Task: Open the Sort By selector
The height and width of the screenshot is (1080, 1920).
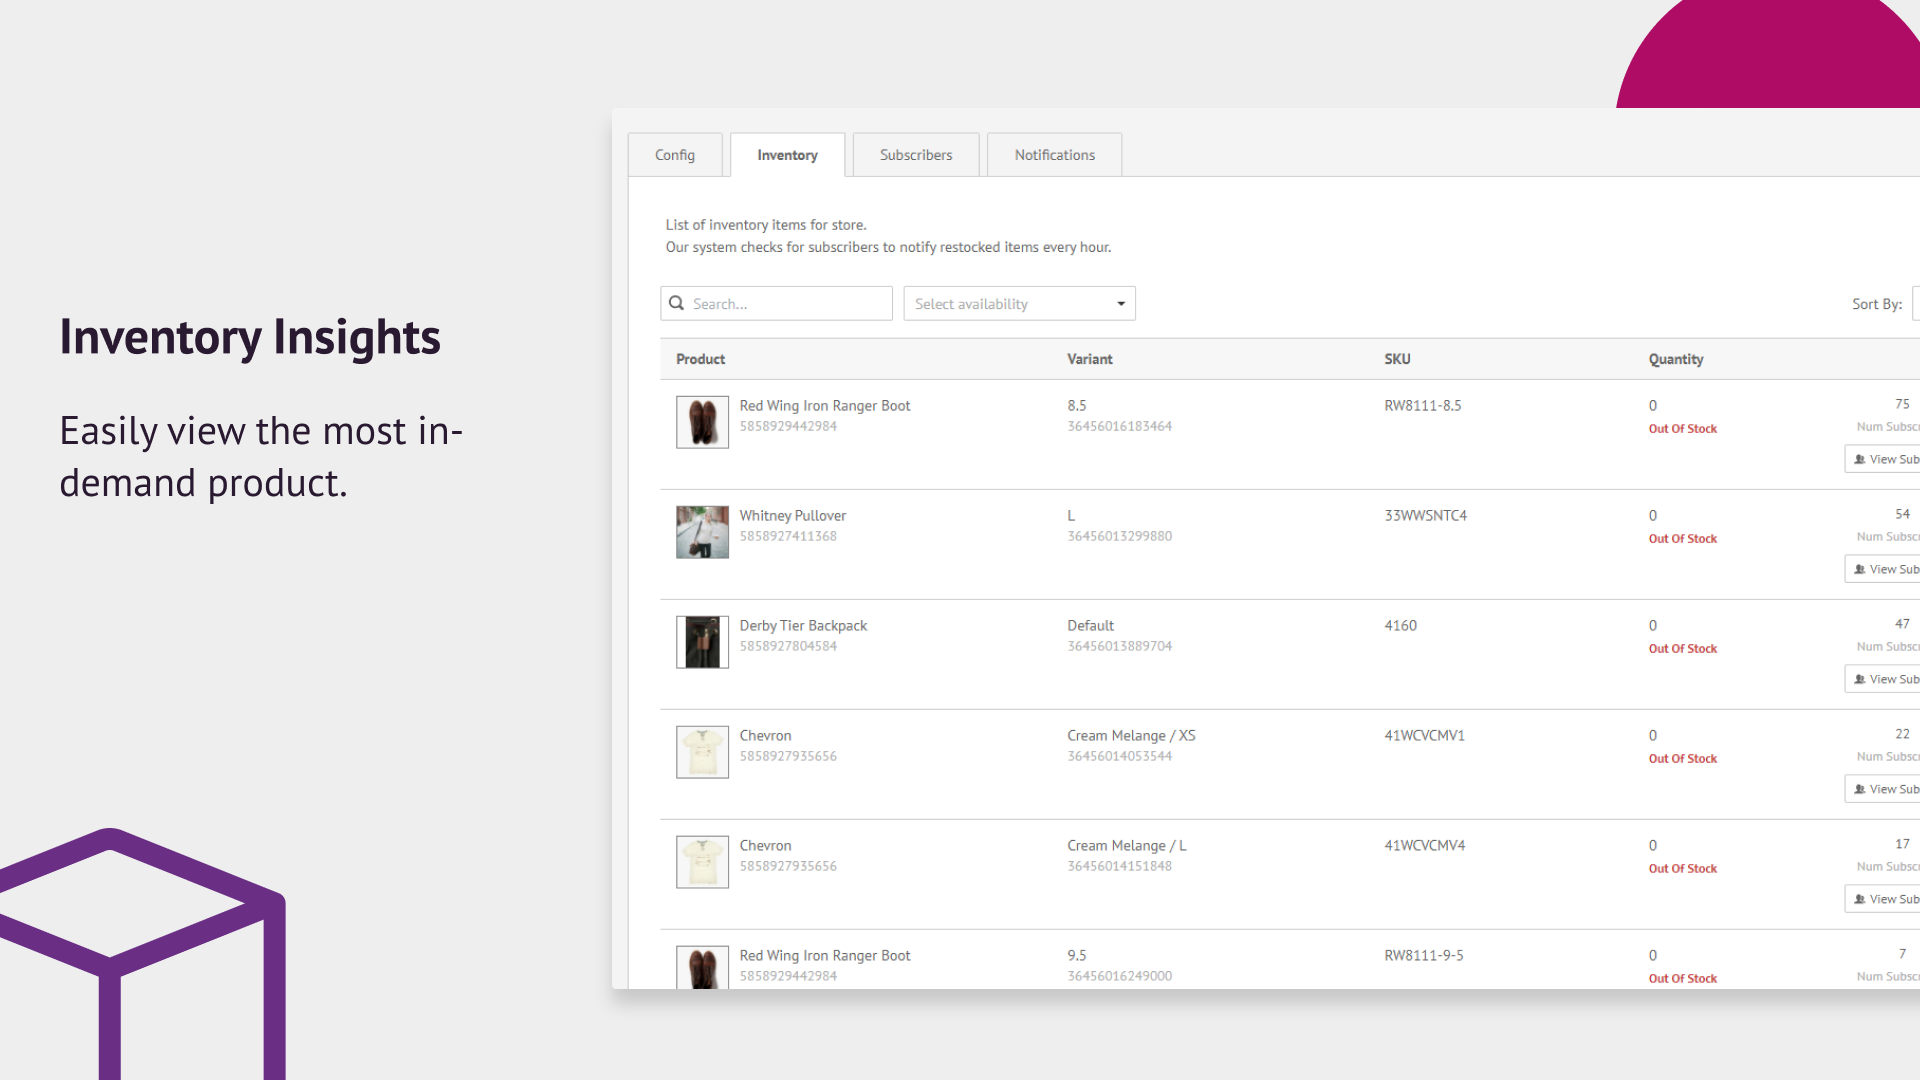Action: click(1915, 304)
